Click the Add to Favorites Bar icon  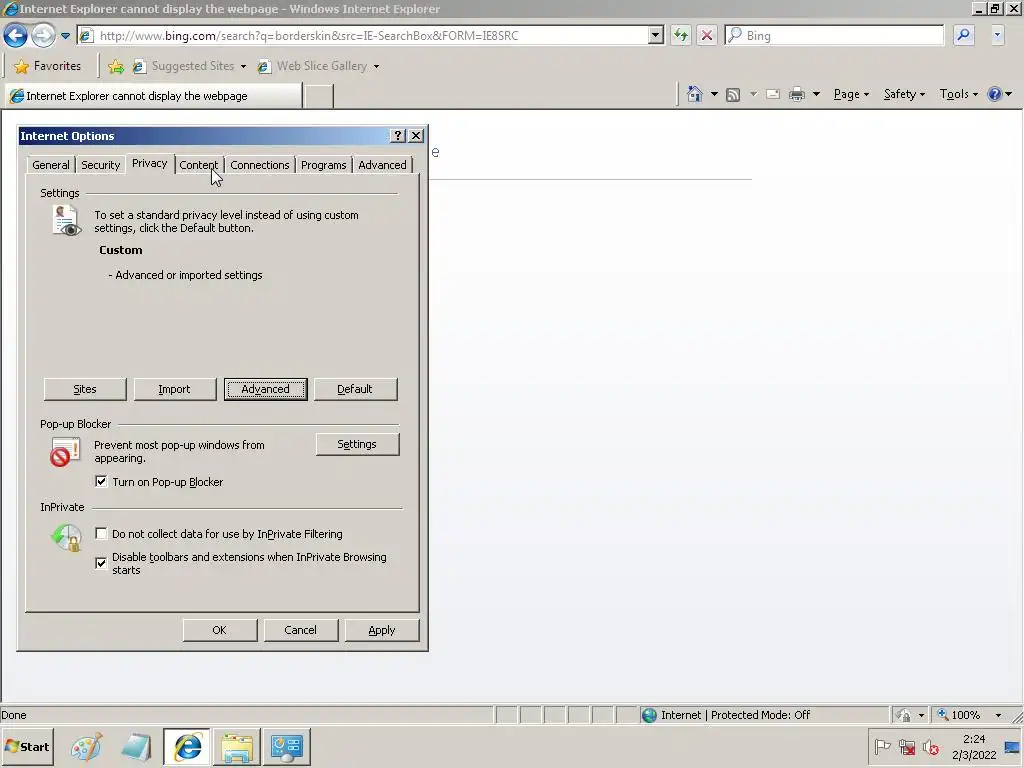[x=116, y=66]
